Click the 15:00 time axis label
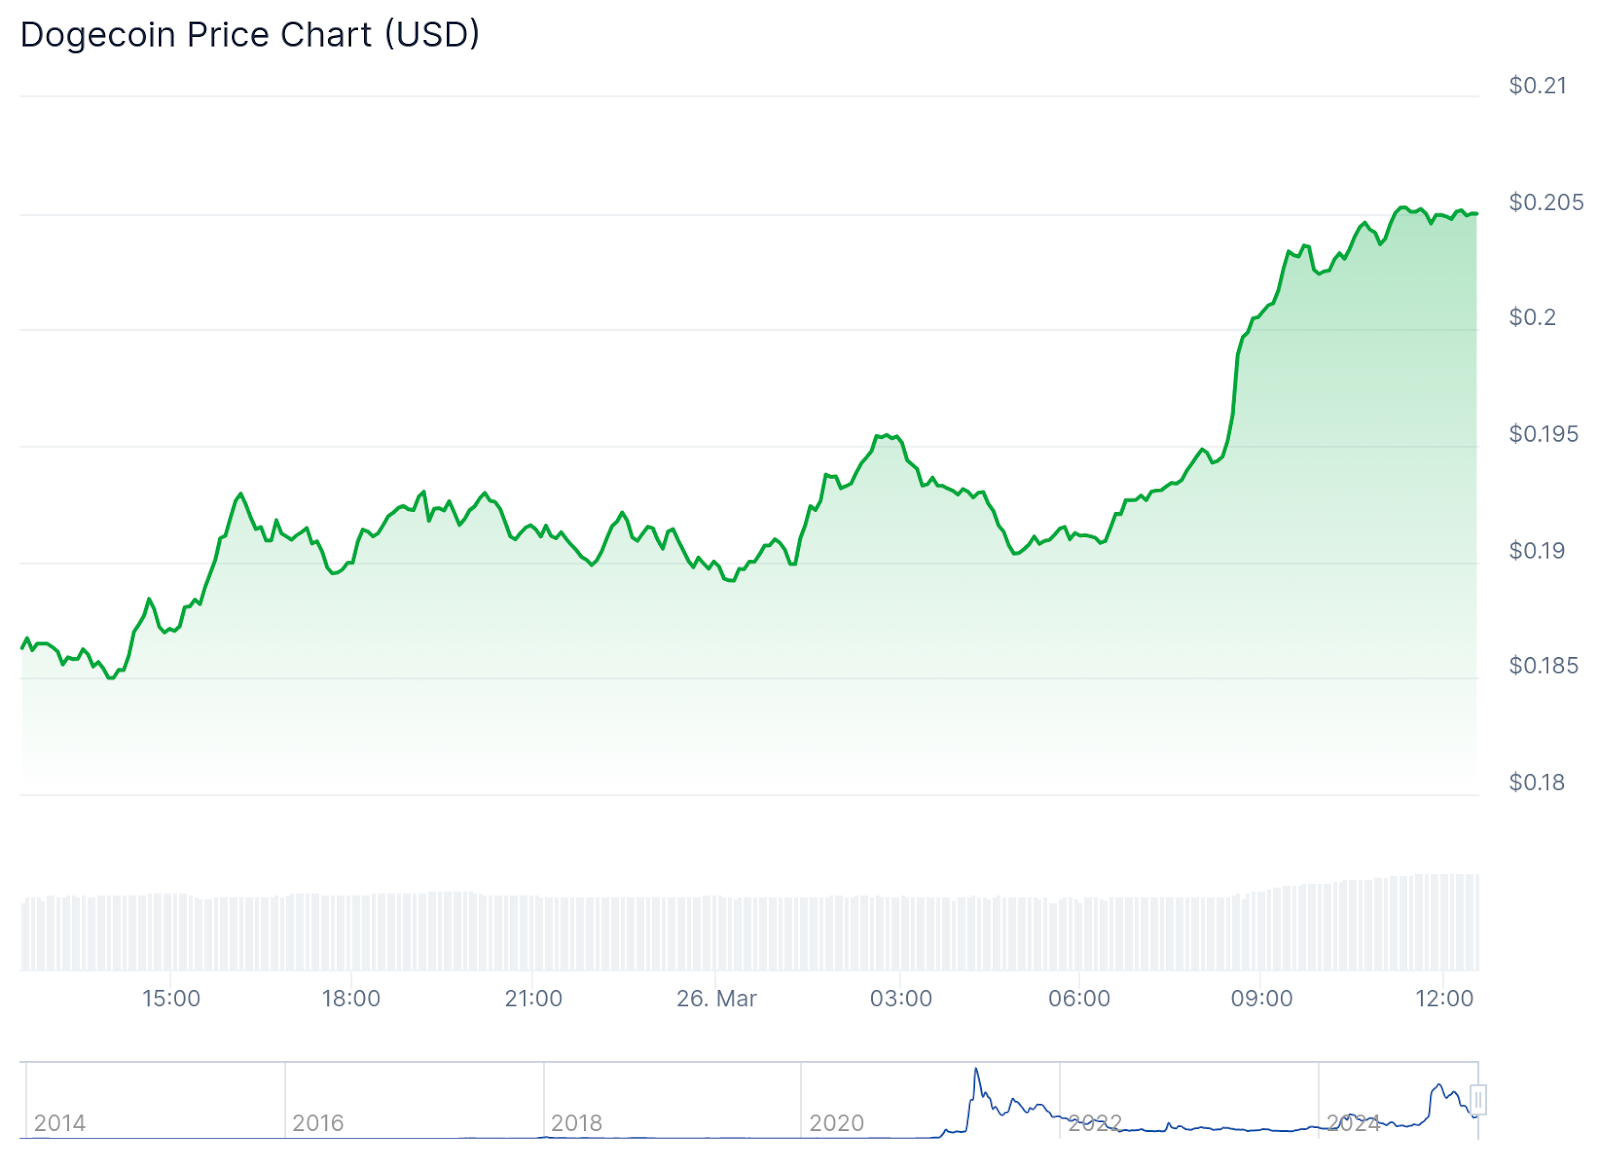The width and height of the screenshot is (1600, 1168). tap(171, 998)
